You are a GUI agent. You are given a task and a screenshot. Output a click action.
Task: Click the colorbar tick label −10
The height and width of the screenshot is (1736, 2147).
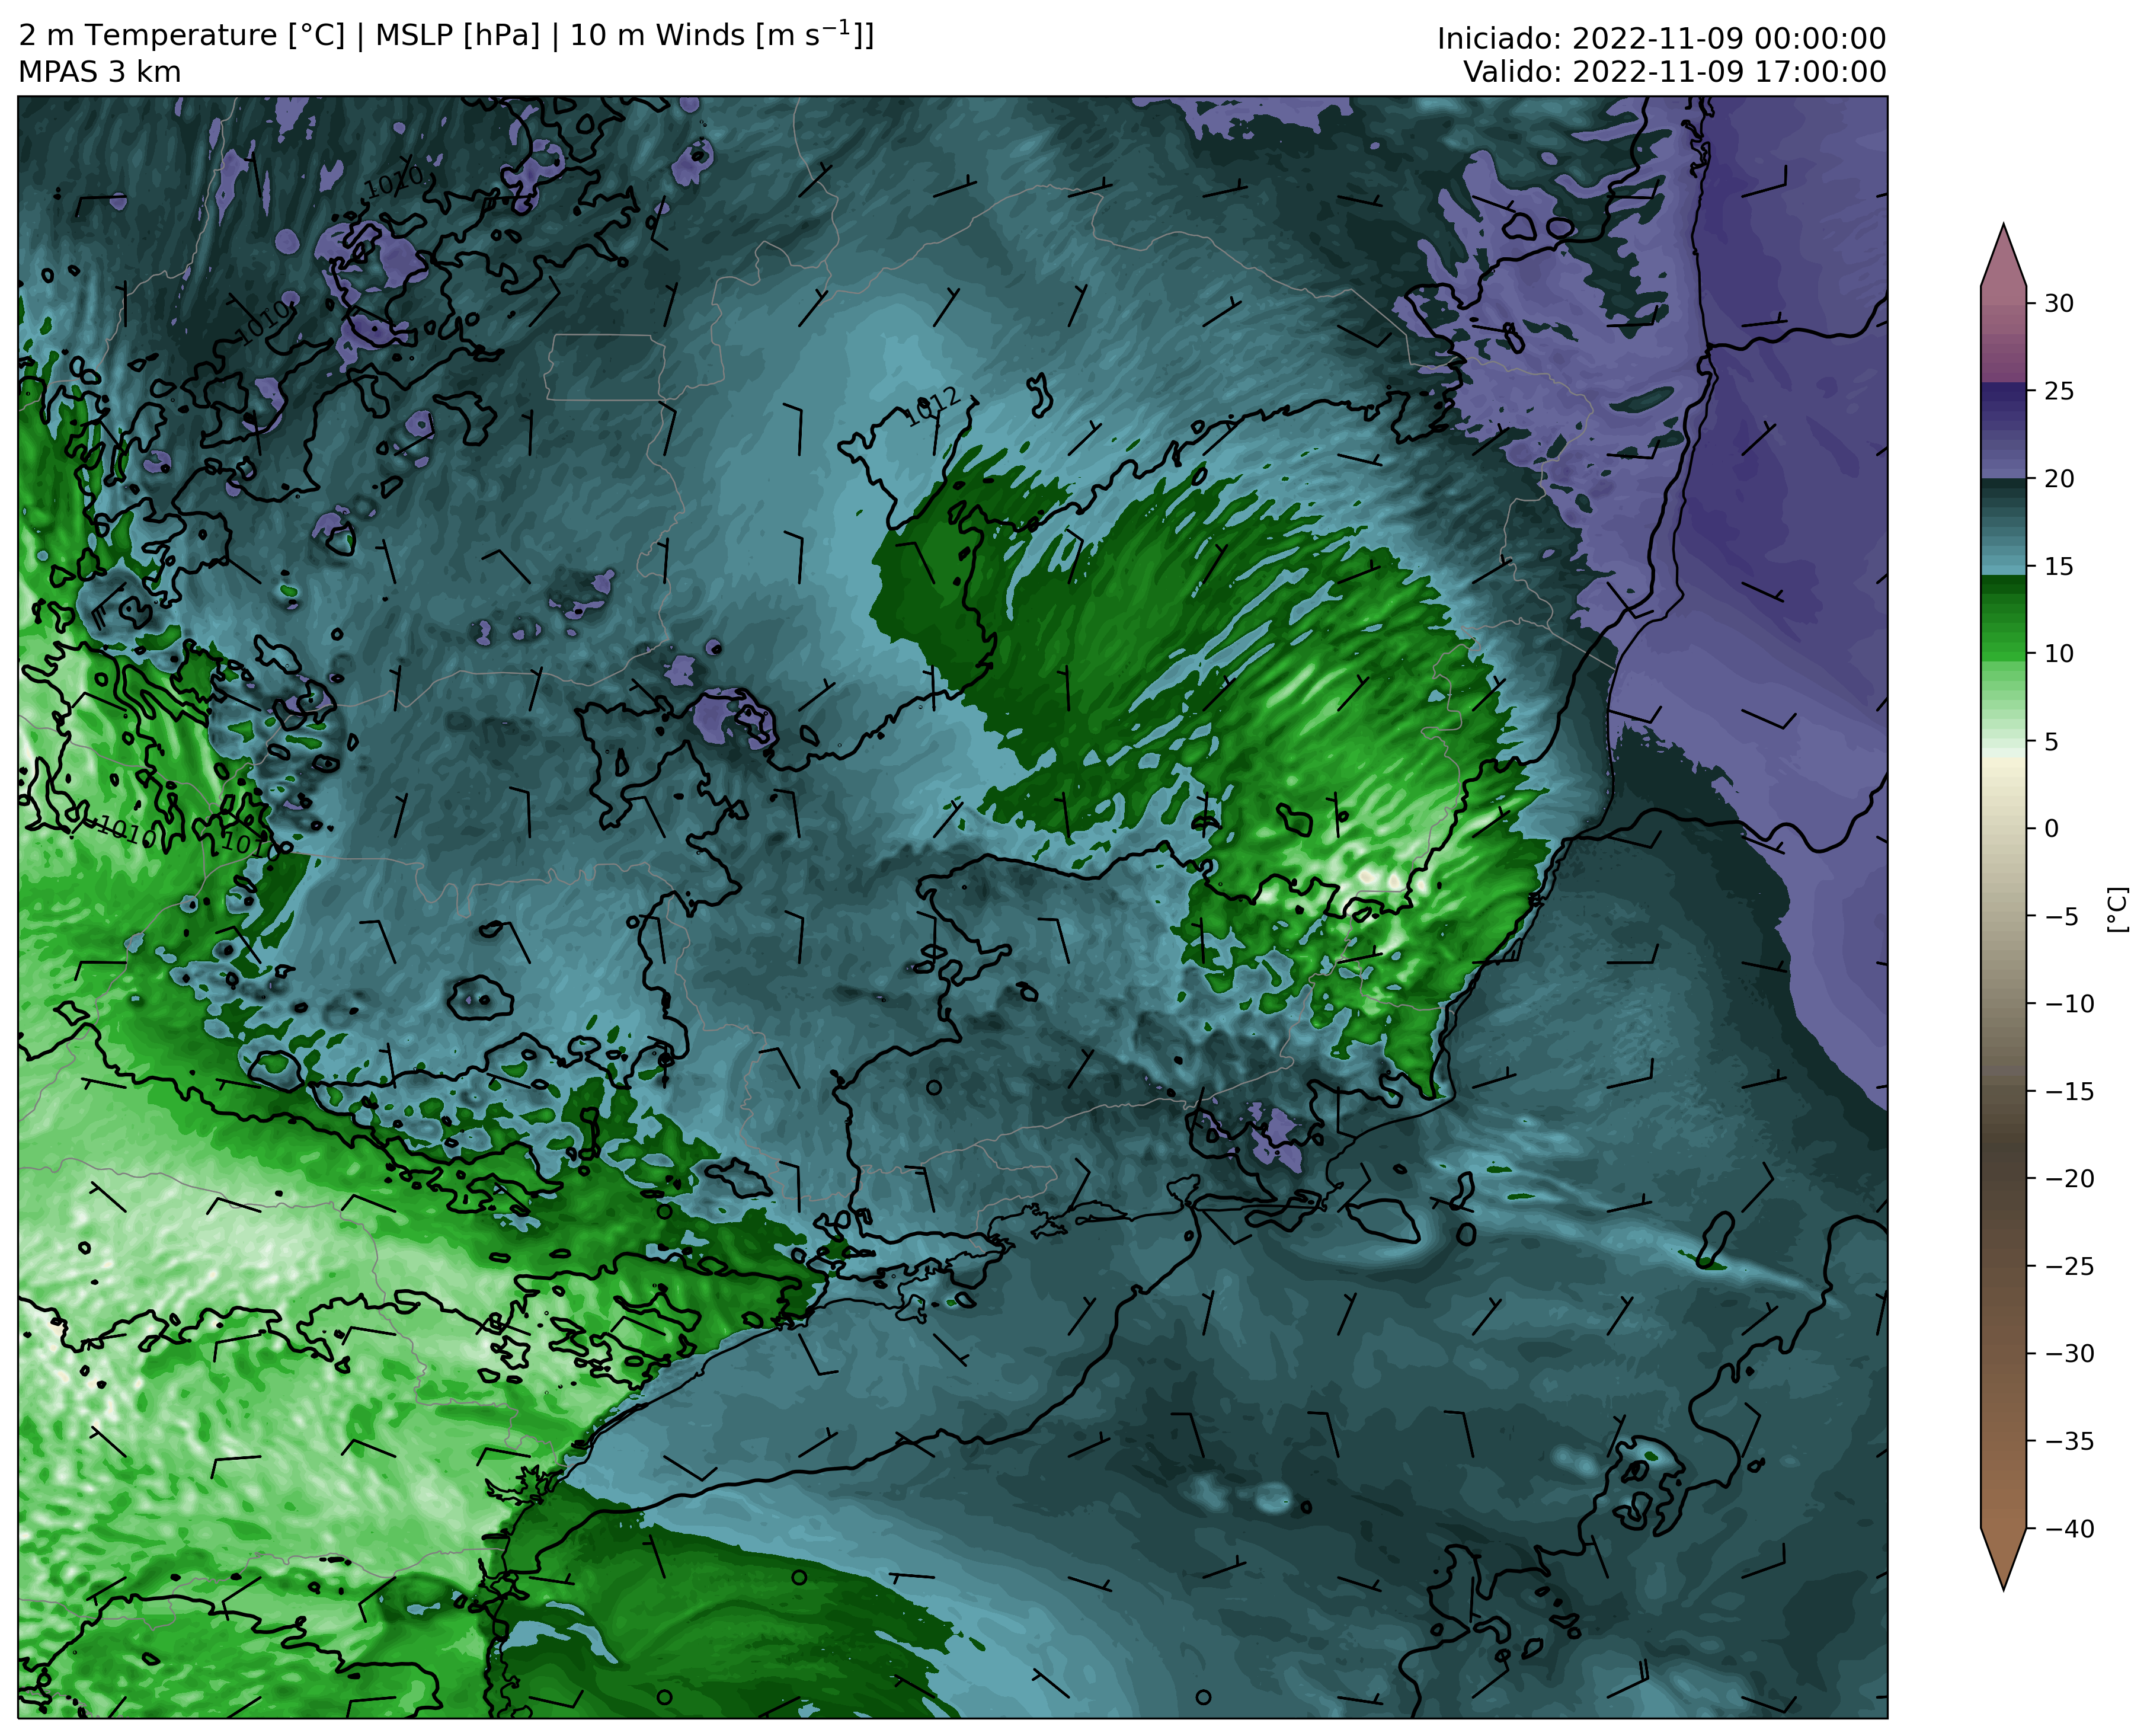pyautogui.click(x=2068, y=1003)
